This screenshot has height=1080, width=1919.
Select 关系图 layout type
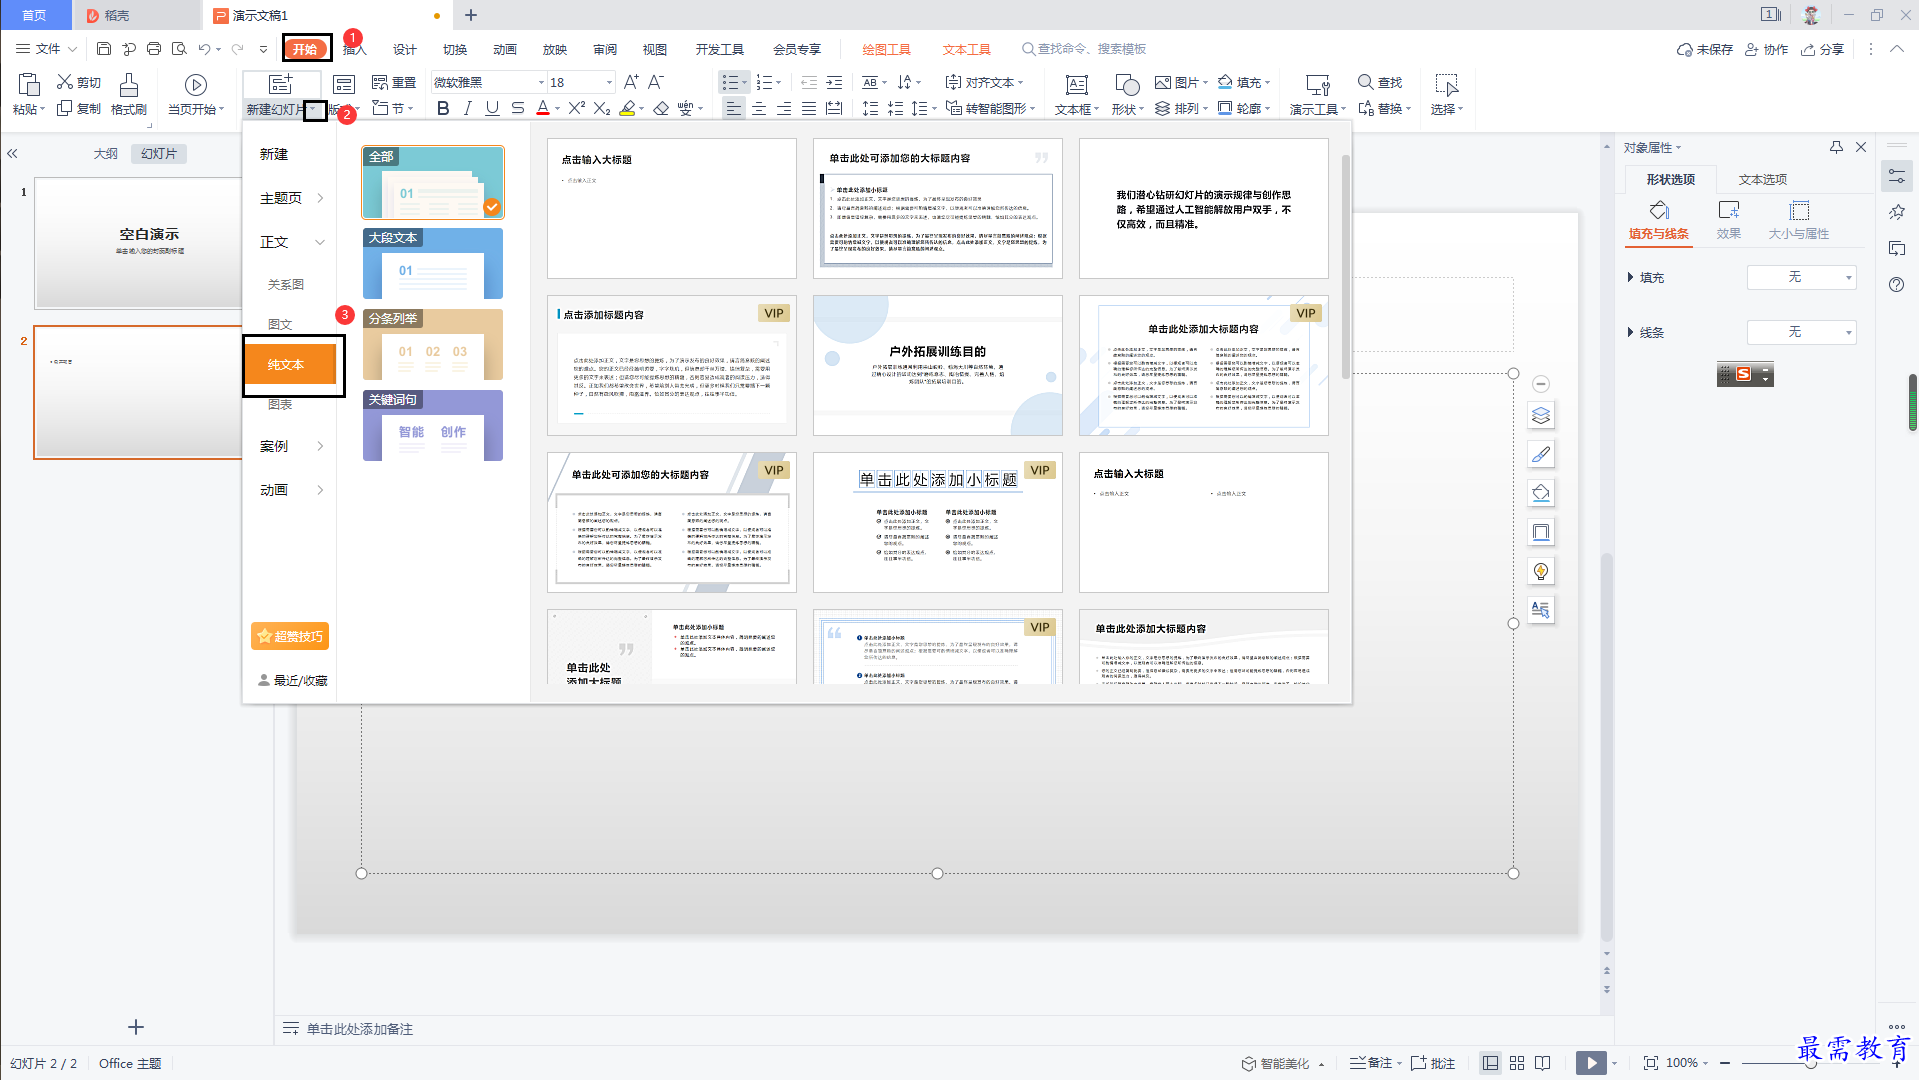(286, 284)
